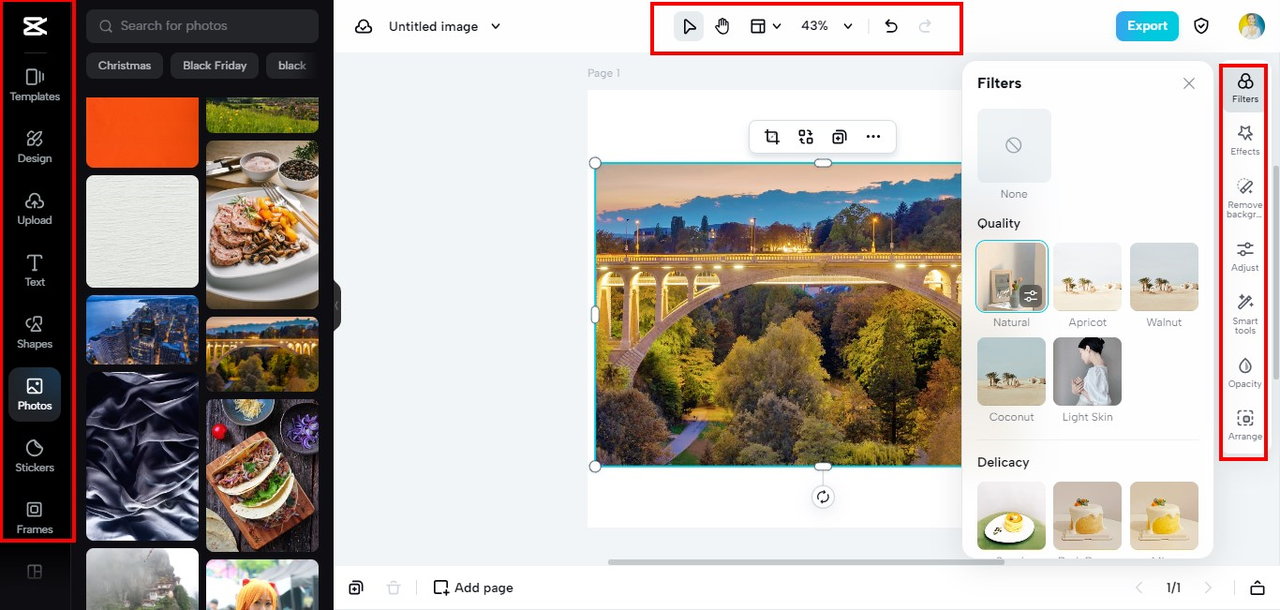Apply the Walnut filter

point(1164,276)
